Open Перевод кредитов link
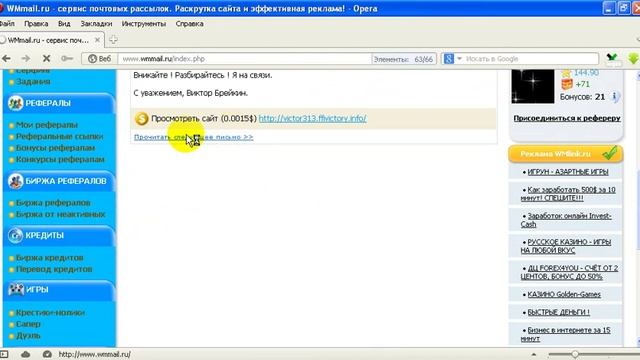640x360 pixels. (54, 269)
